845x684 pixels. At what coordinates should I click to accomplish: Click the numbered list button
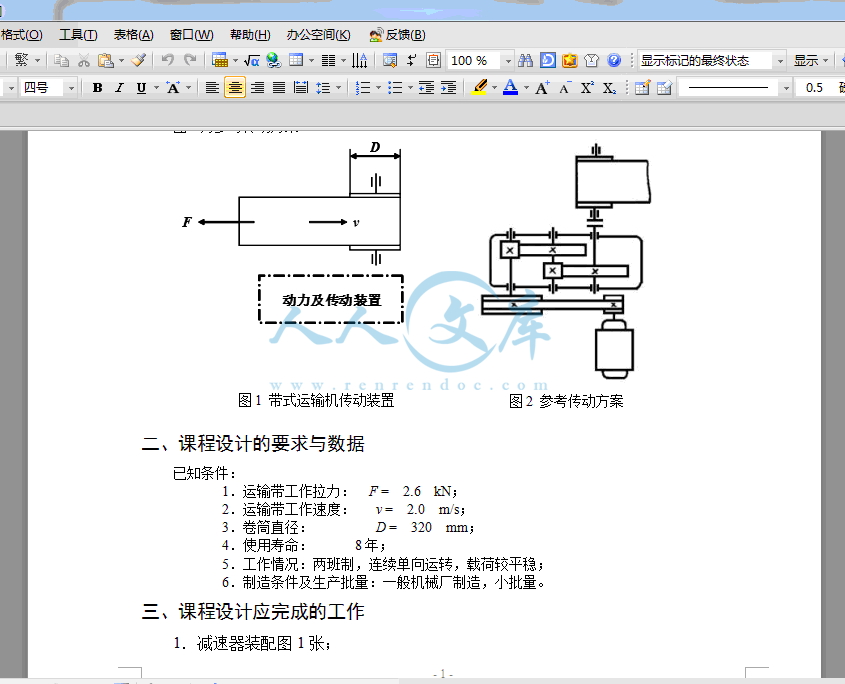point(363,88)
